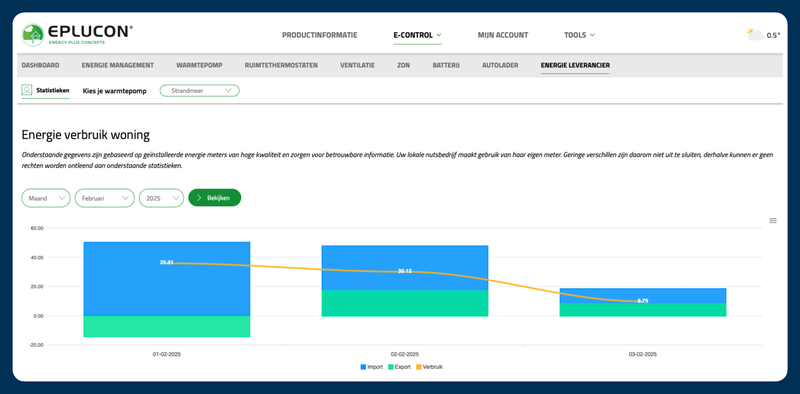Screen dimensions: 800x394
Task: Go to the ENERGIE MANAGEMENT tab
Action: (118, 65)
